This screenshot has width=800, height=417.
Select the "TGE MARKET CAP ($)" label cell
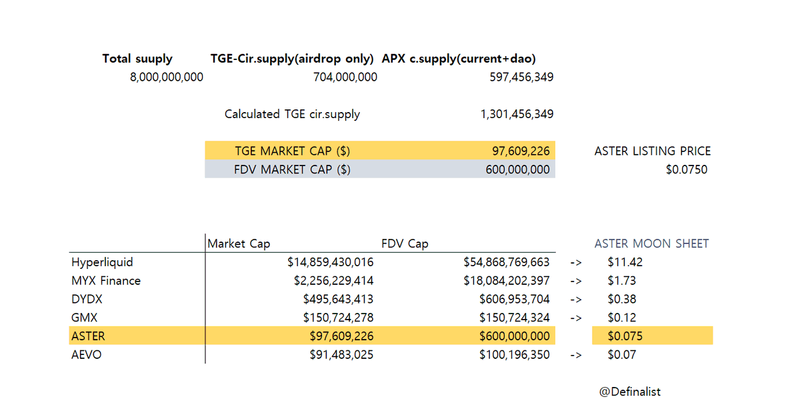[292, 151]
